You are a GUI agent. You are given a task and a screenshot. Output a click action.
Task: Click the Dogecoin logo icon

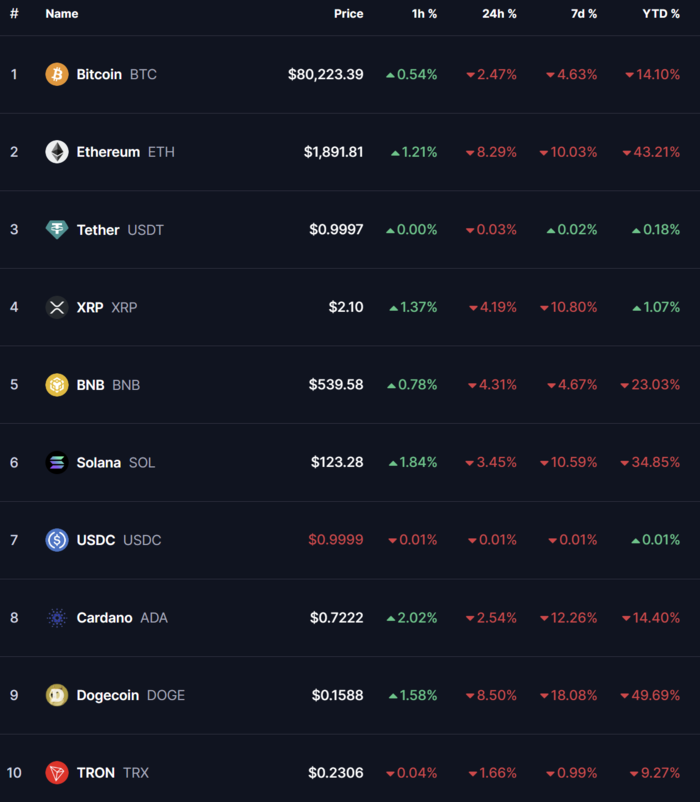[57, 696]
